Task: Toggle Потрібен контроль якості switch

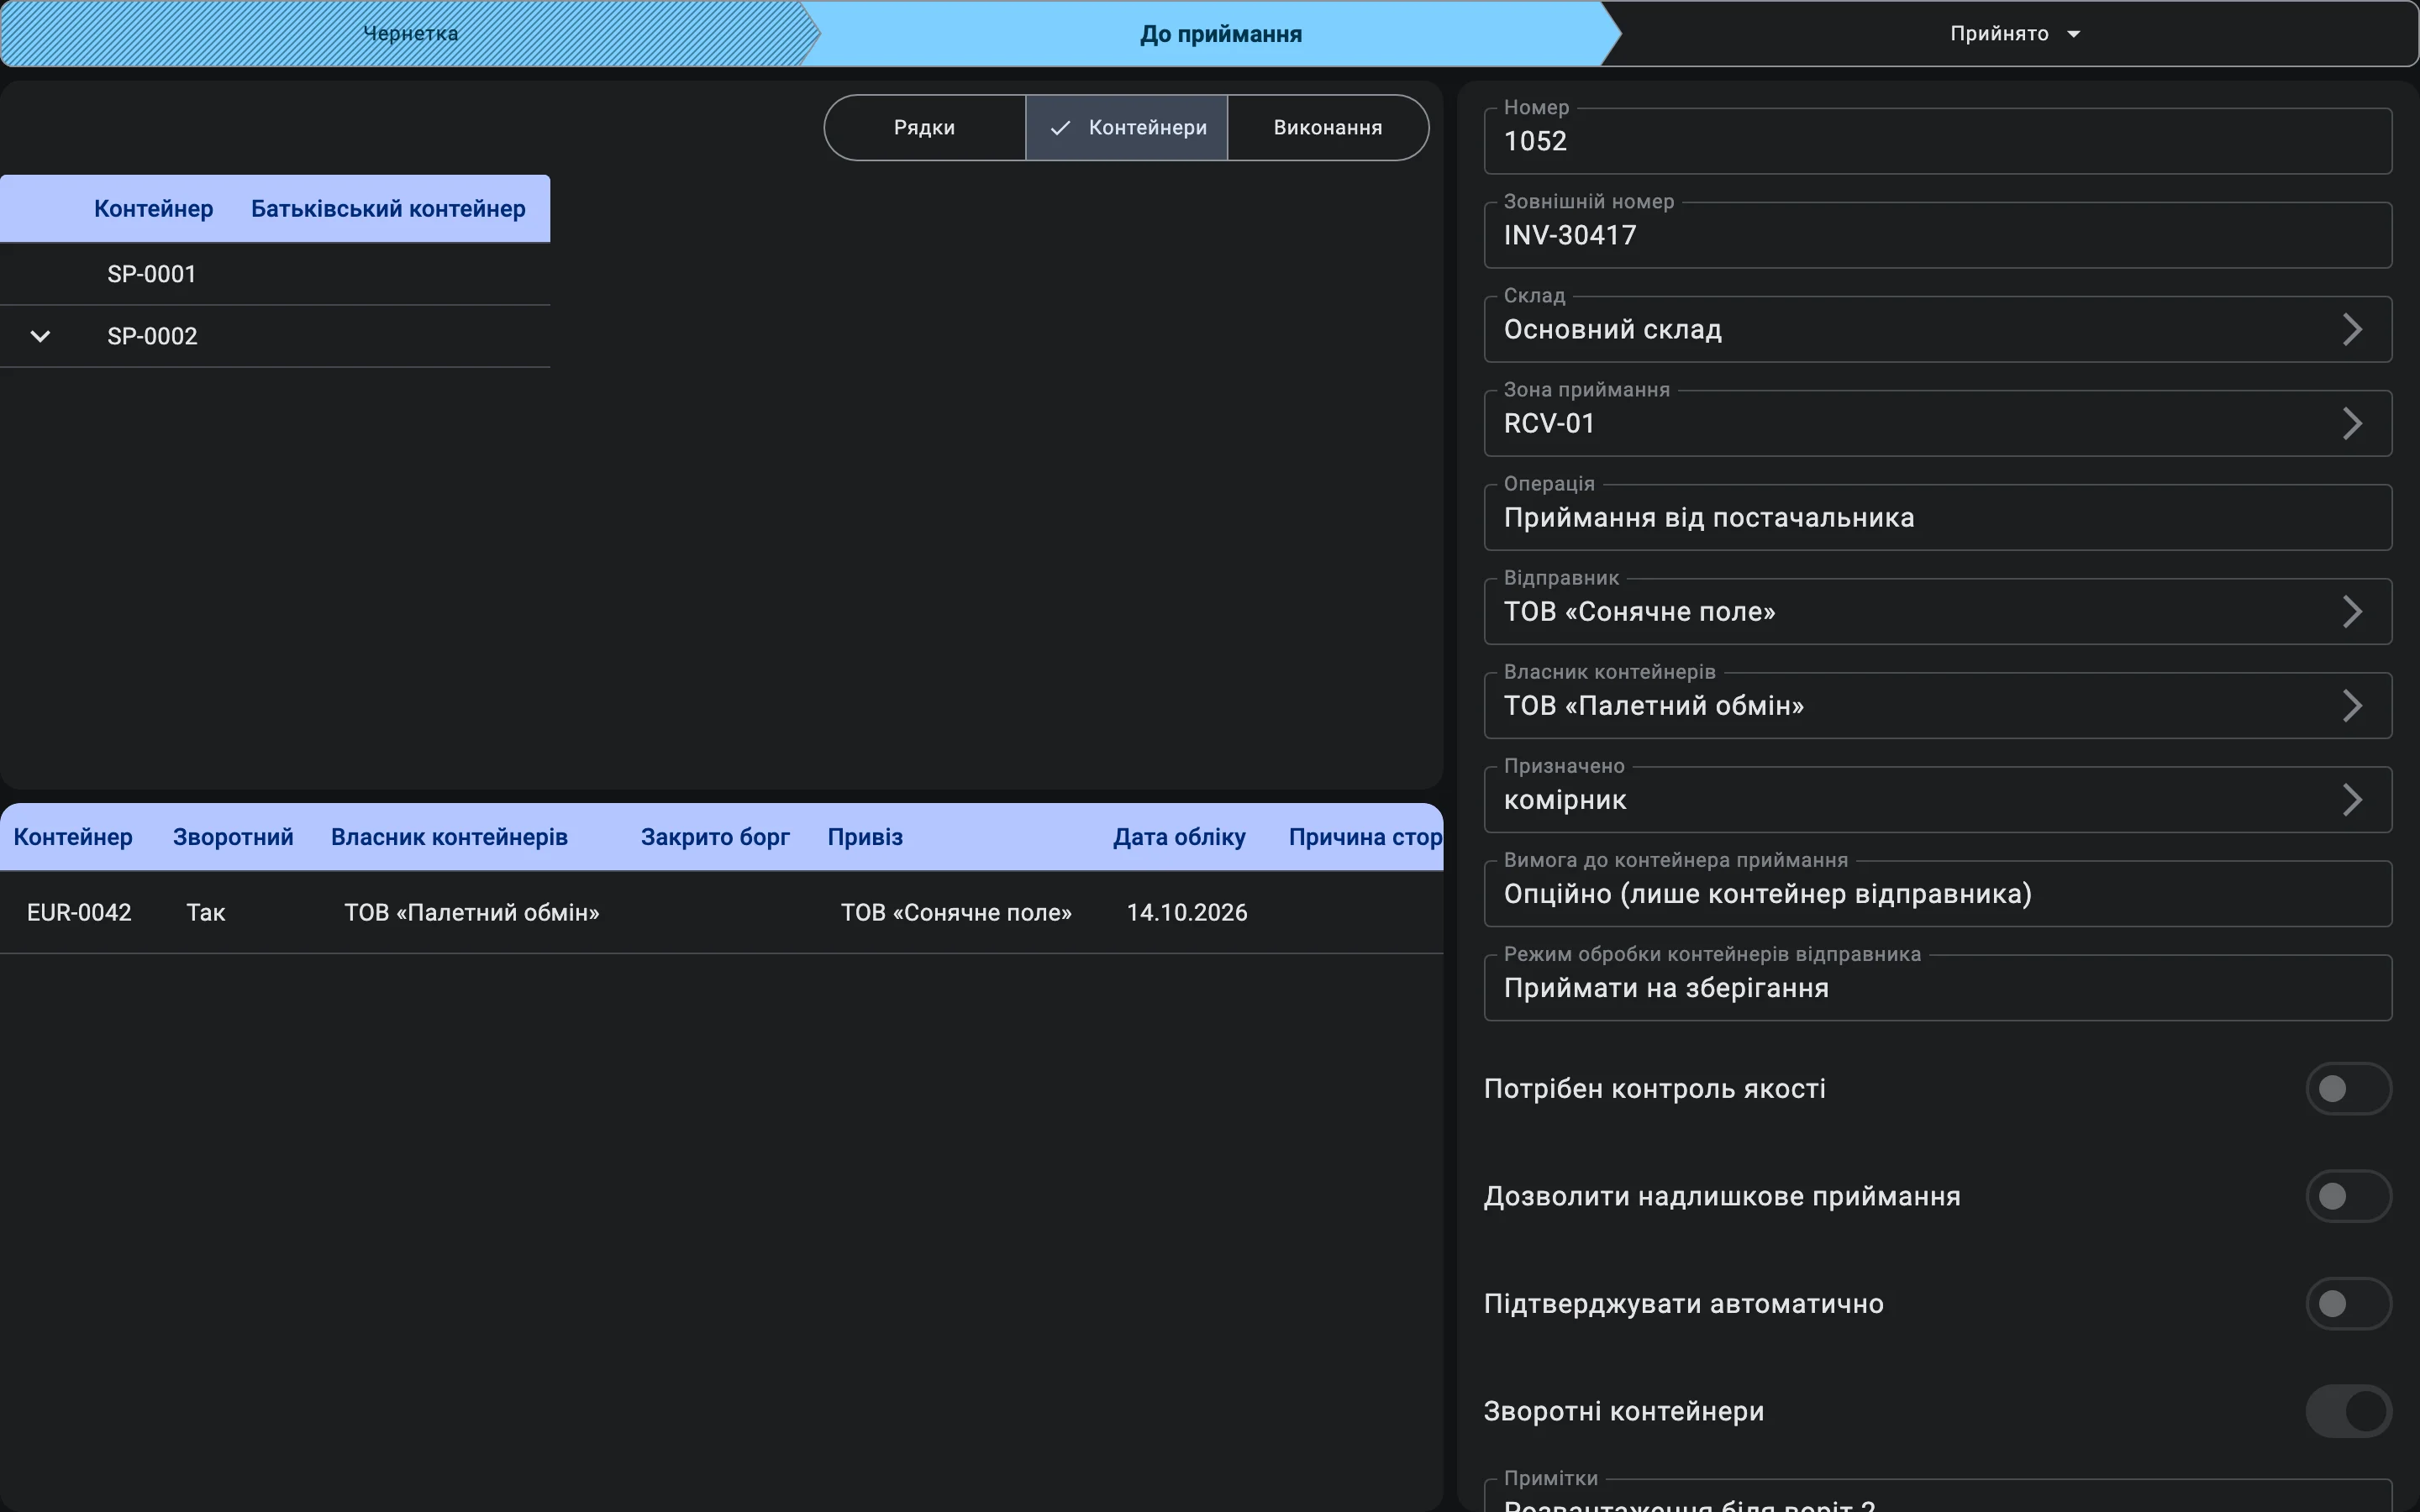Action: 2348,1088
